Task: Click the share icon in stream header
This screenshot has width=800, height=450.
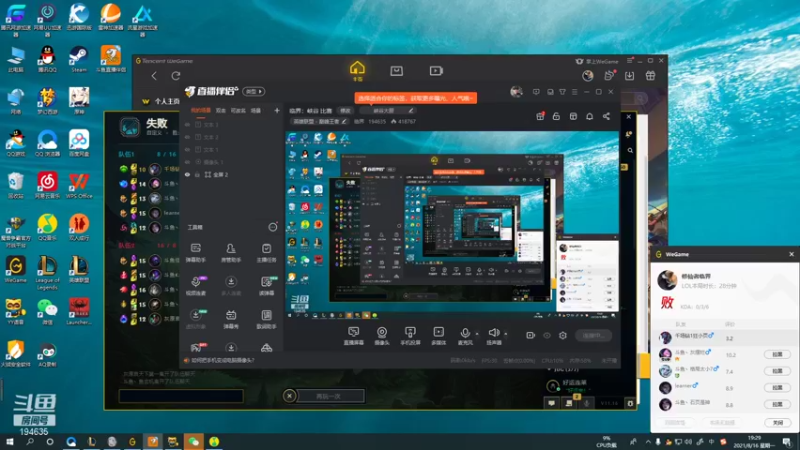Action: click(606, 116)
